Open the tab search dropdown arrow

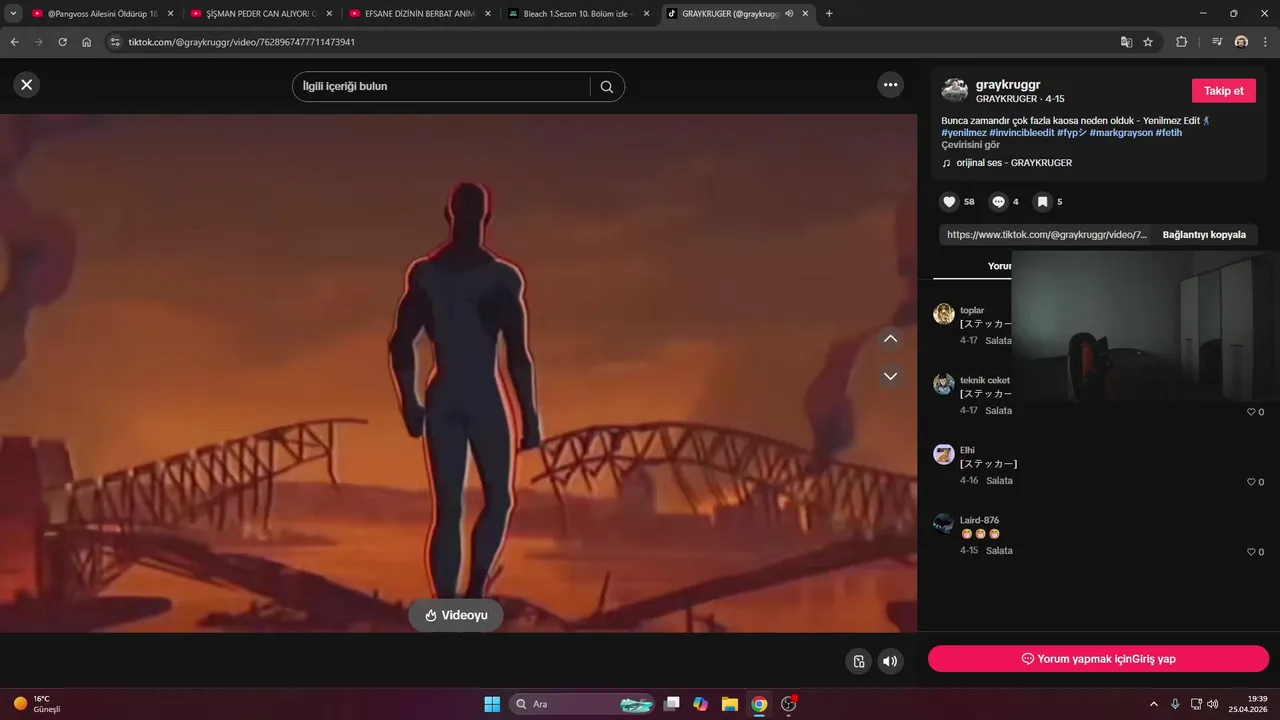(x=13, y=14)
